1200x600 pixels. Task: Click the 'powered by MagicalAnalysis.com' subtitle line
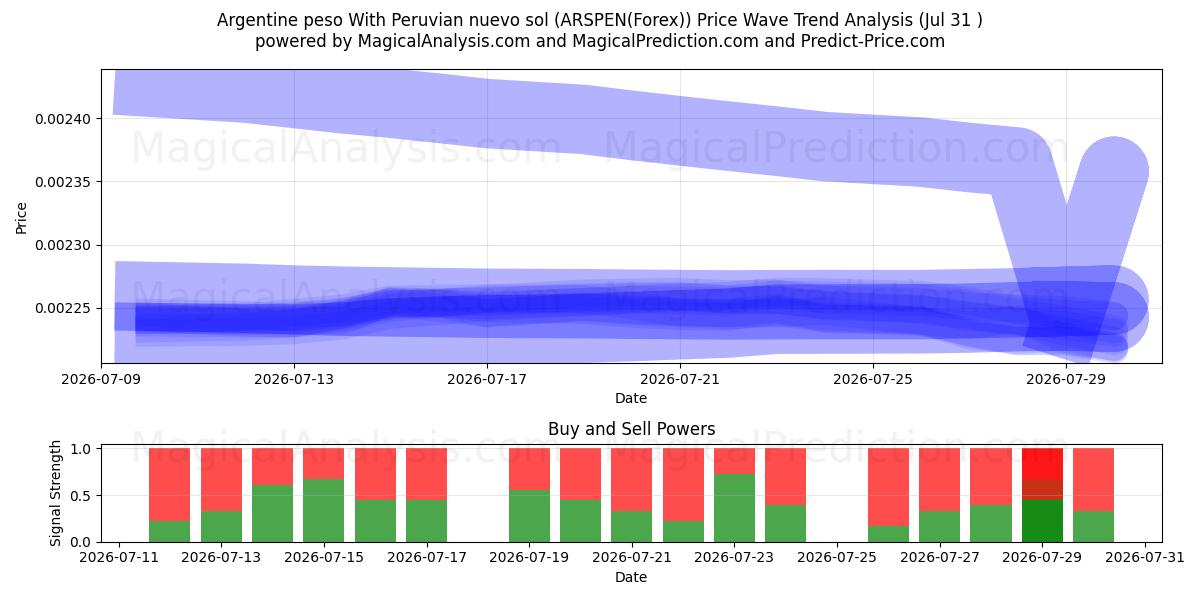tap(600, 41)
